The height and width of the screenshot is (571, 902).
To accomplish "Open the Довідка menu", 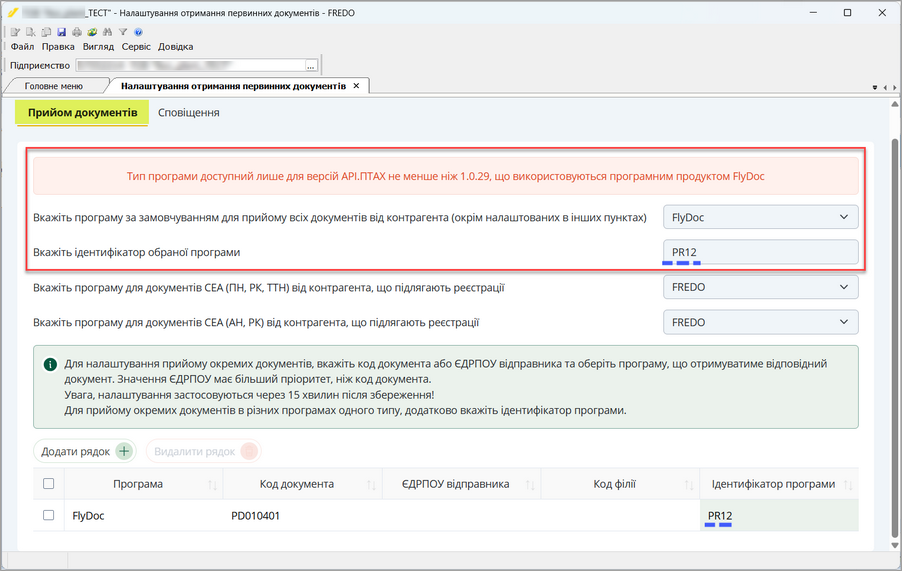I will pyautogui.click(x=175, y=47).
